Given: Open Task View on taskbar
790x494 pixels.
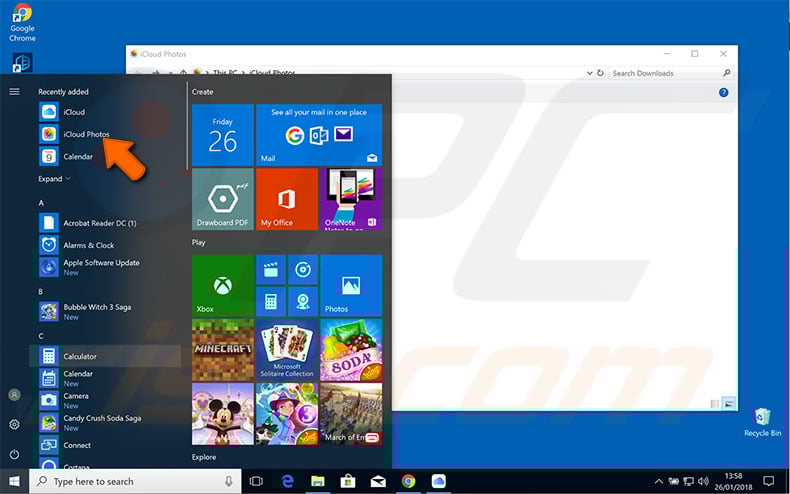Looking at the screenshot, I should pyautogui.click(x=256, y=481).
